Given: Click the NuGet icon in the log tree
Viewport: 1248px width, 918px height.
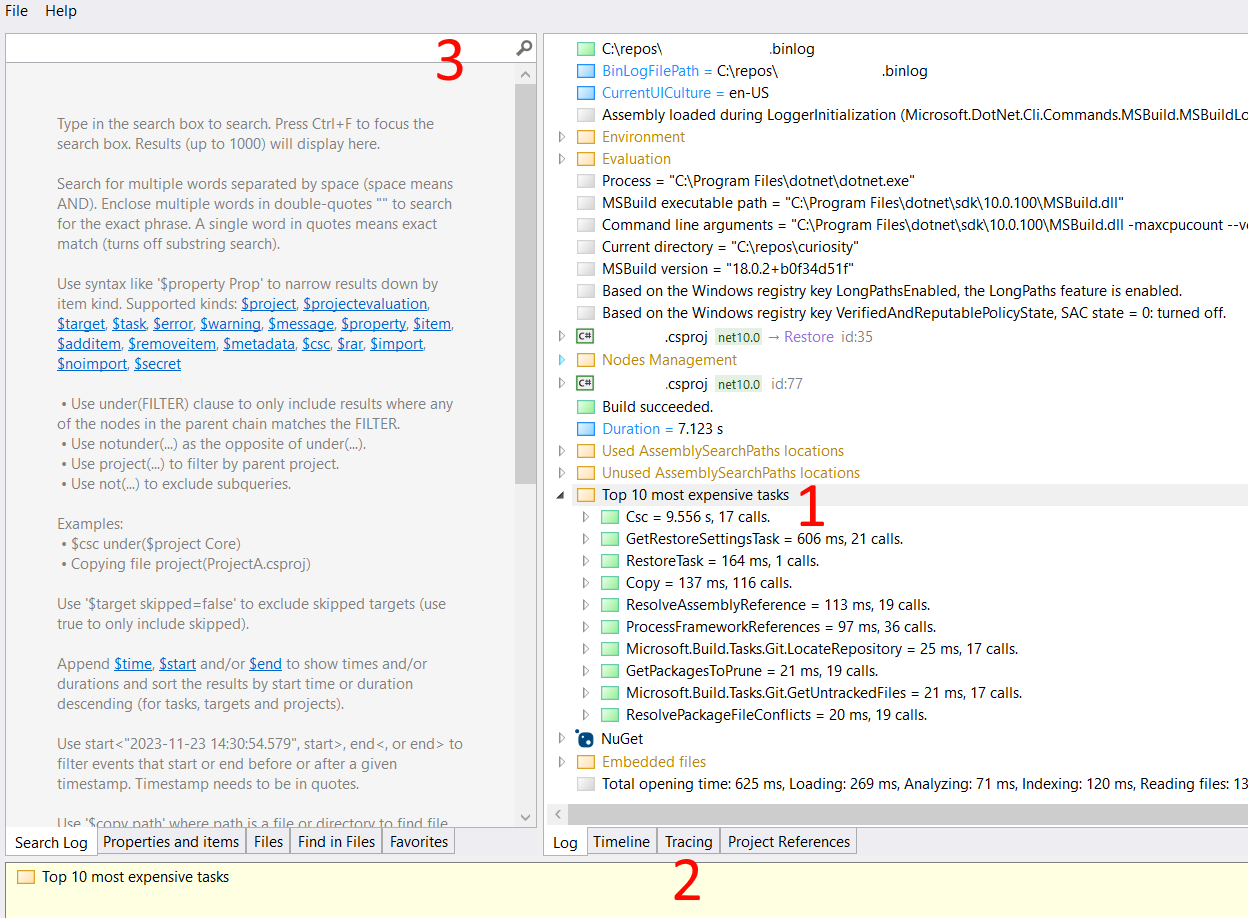Looking at the screenshot, I should pyautogui.click(x=583, y=738).
